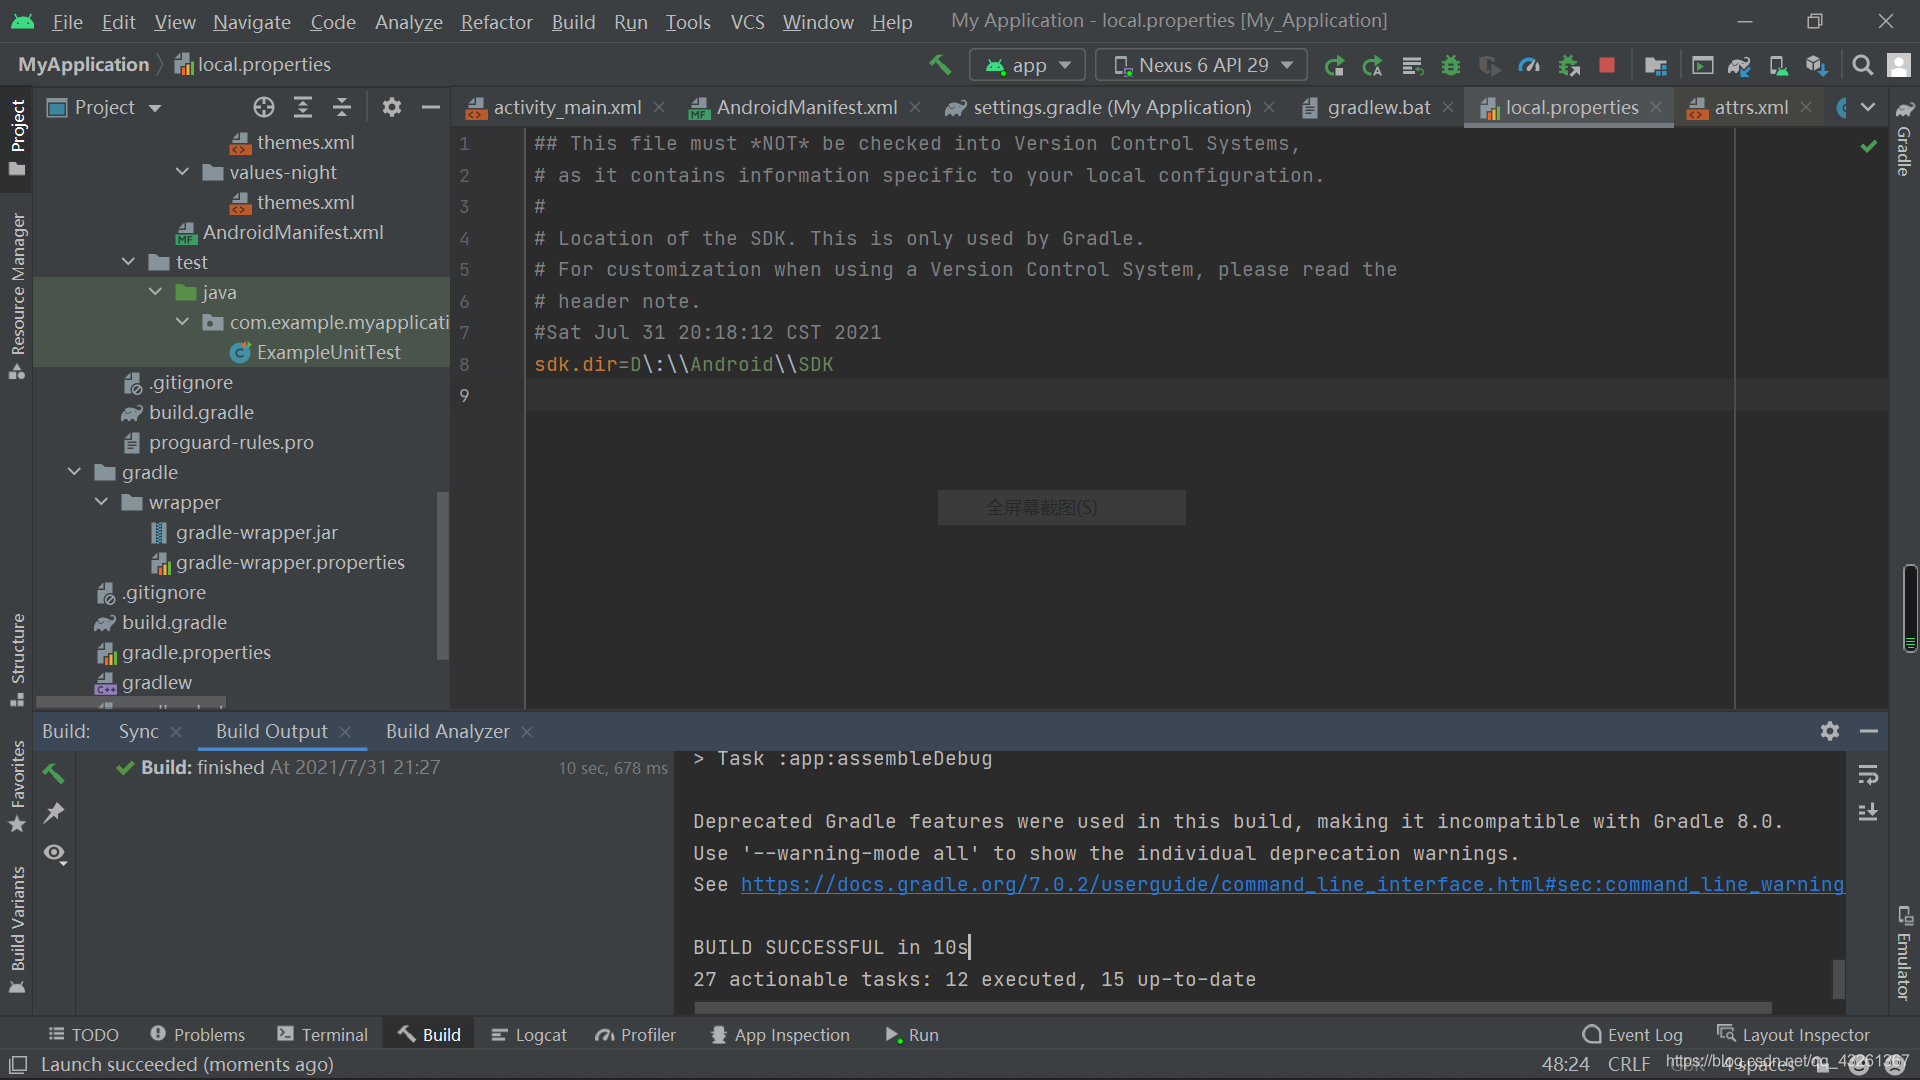Open Nexus 6 API 29 device dropdown

click(1202, 66)
